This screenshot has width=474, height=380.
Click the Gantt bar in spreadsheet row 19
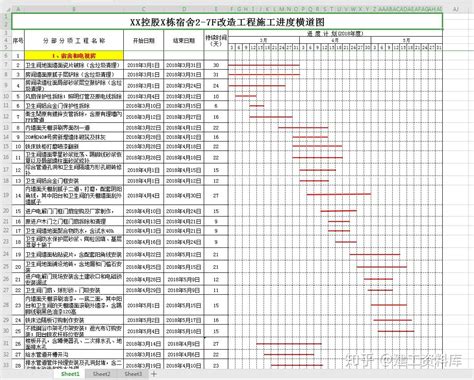(x=339, y=194)
